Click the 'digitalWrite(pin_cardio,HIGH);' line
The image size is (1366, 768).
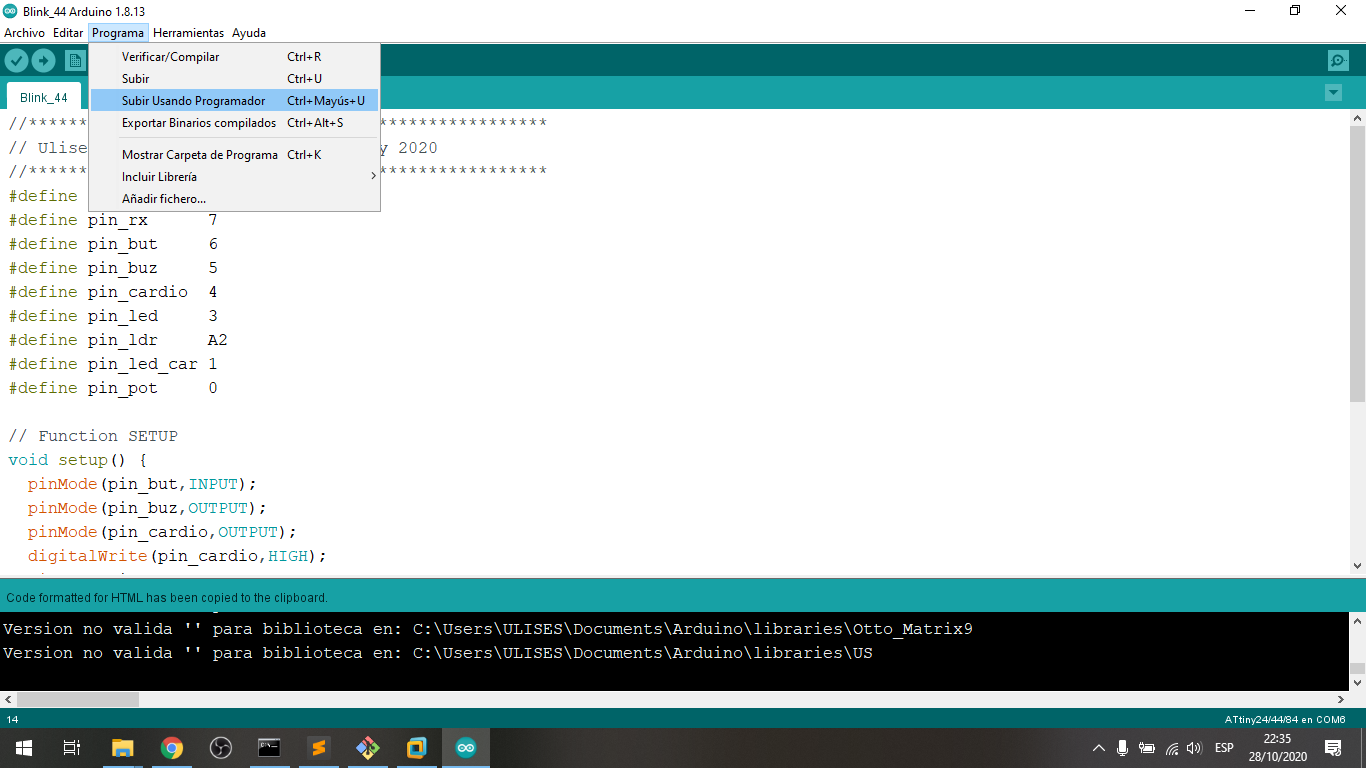point(178,556)
